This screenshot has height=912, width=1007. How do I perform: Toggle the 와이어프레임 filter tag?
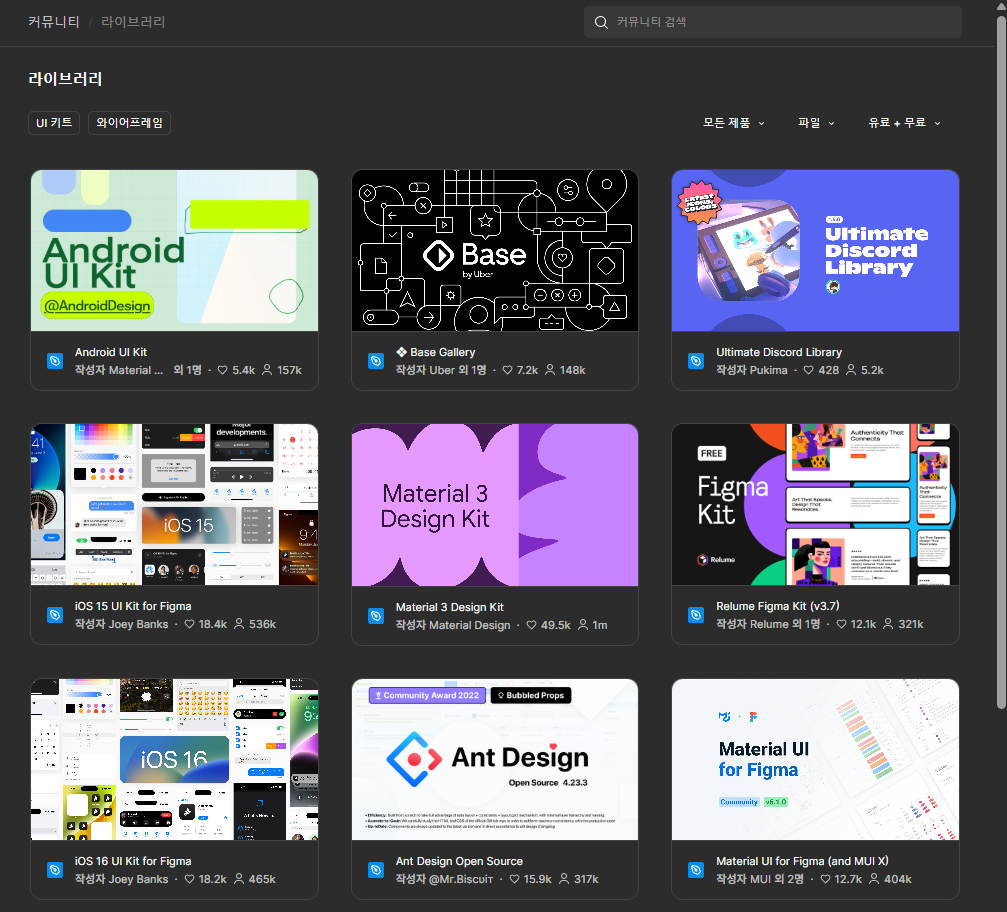click(x=129, y=123)
